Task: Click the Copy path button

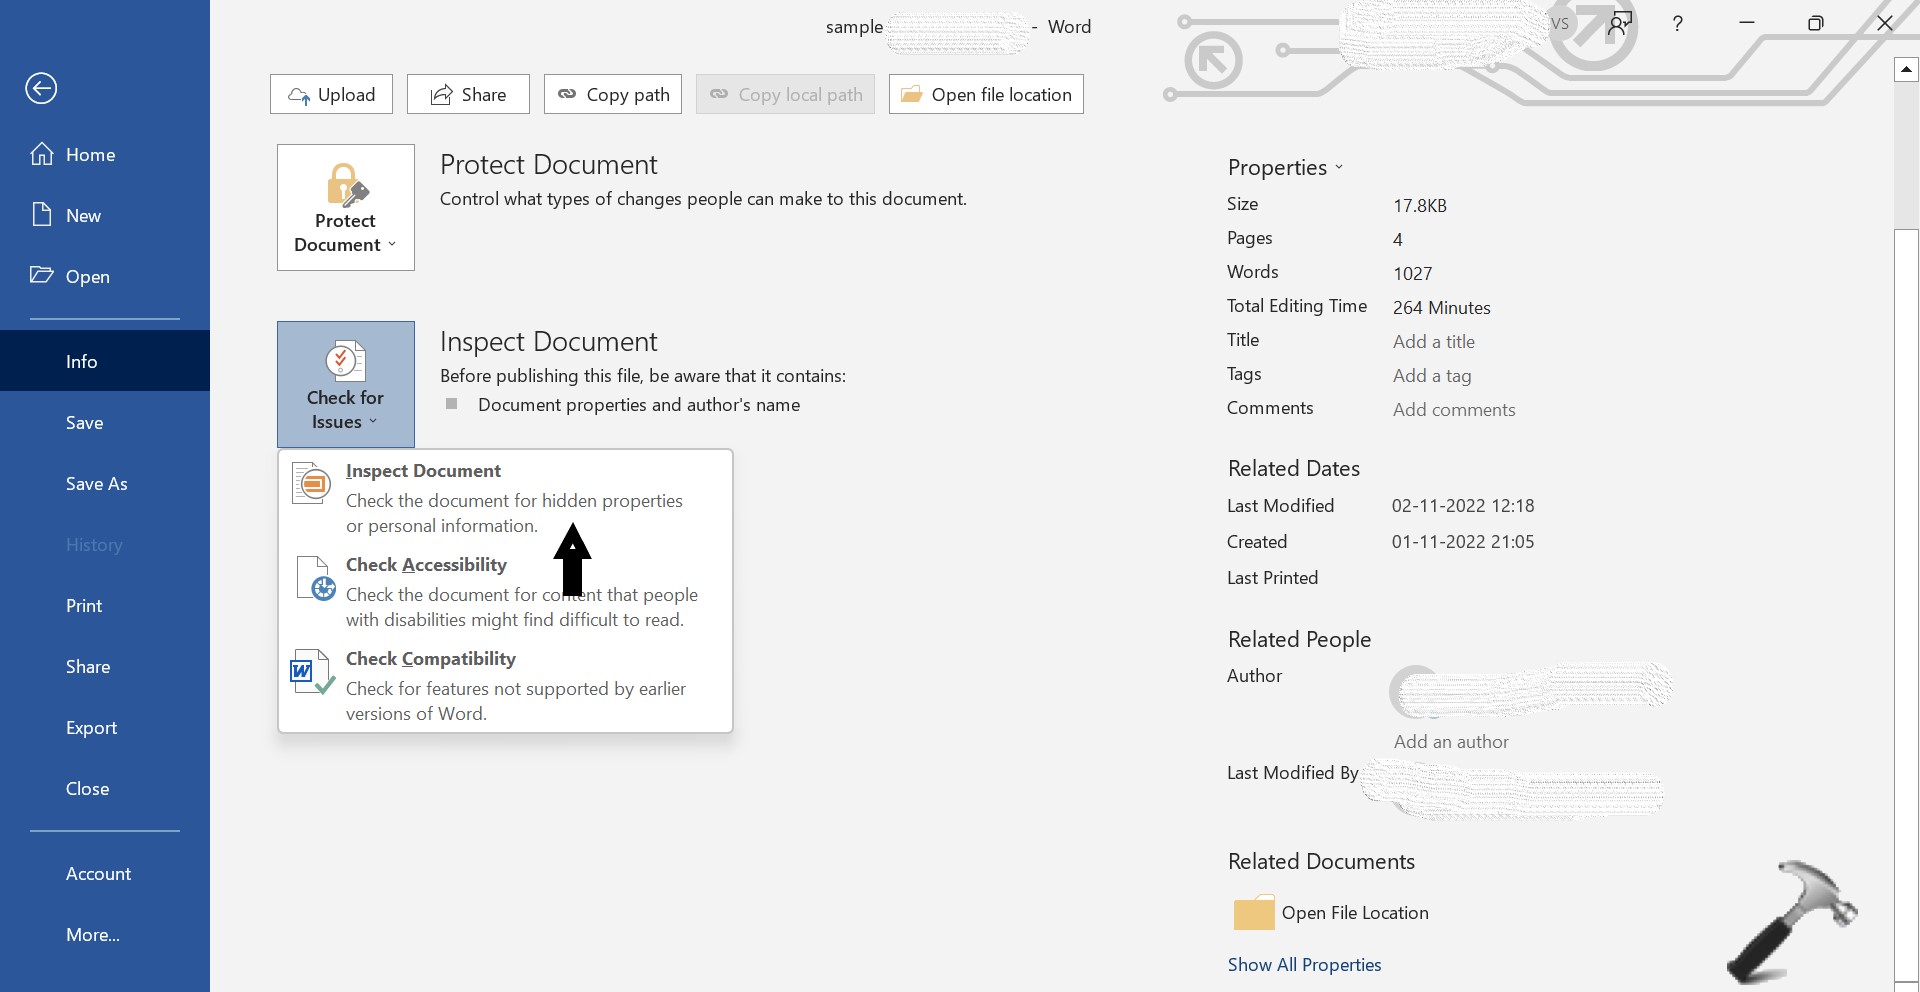Action: pyautogui.click(x=612, y=94)
